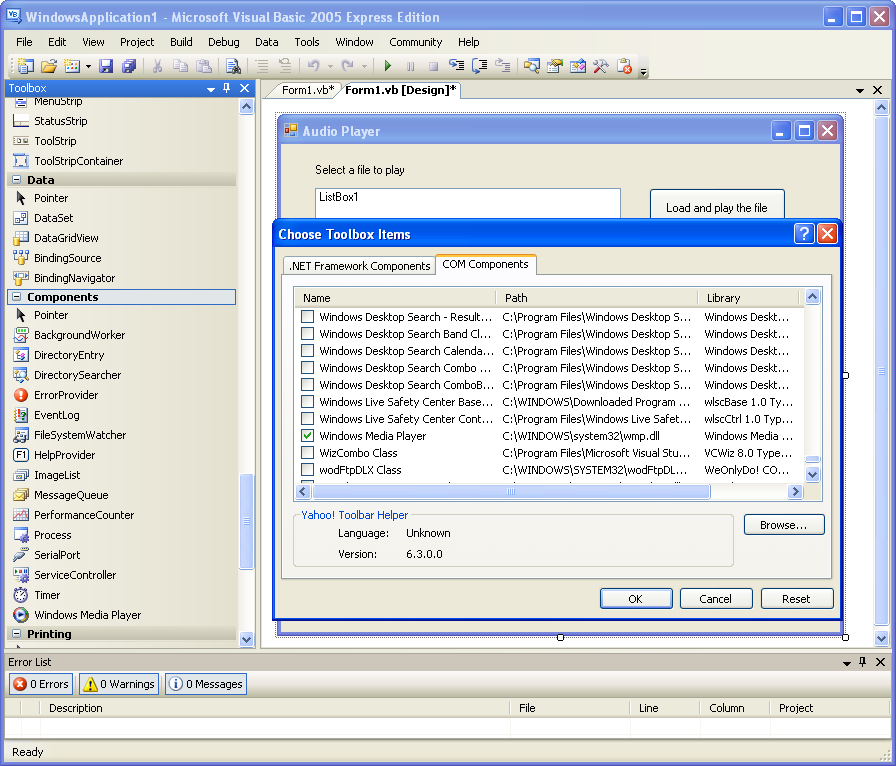Click the Find toolbar icon
Image resolution: width=896 pixels, height=766 pixels.
(233, 66)
